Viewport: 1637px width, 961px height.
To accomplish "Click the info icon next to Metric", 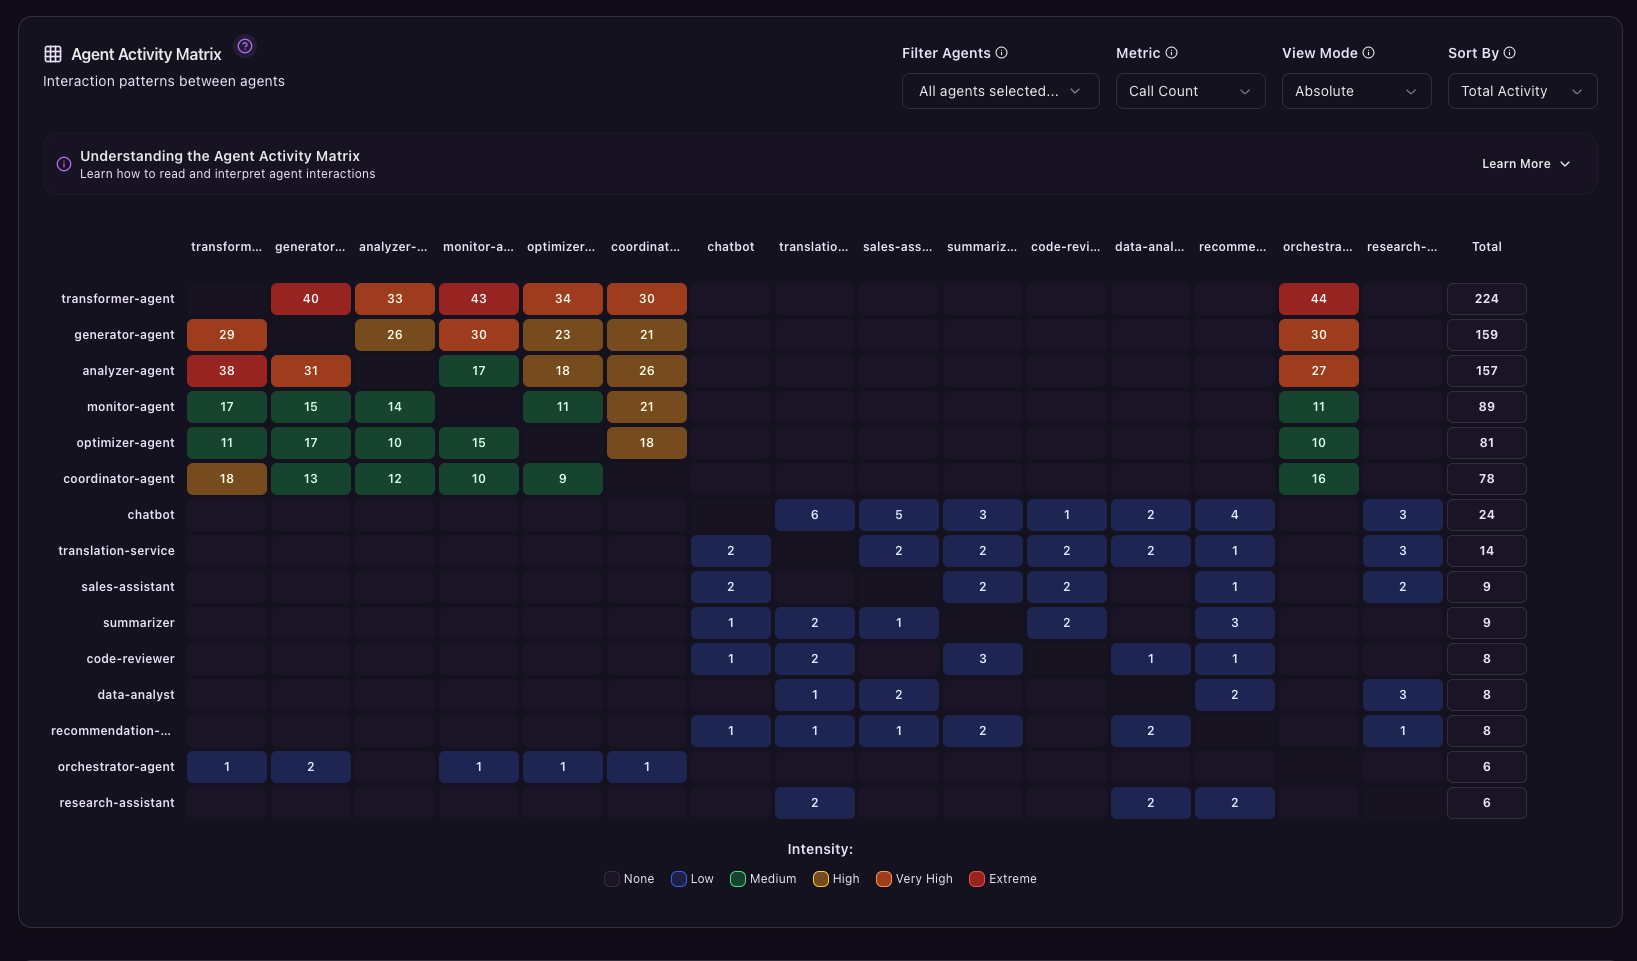I will click(1172, 53).
